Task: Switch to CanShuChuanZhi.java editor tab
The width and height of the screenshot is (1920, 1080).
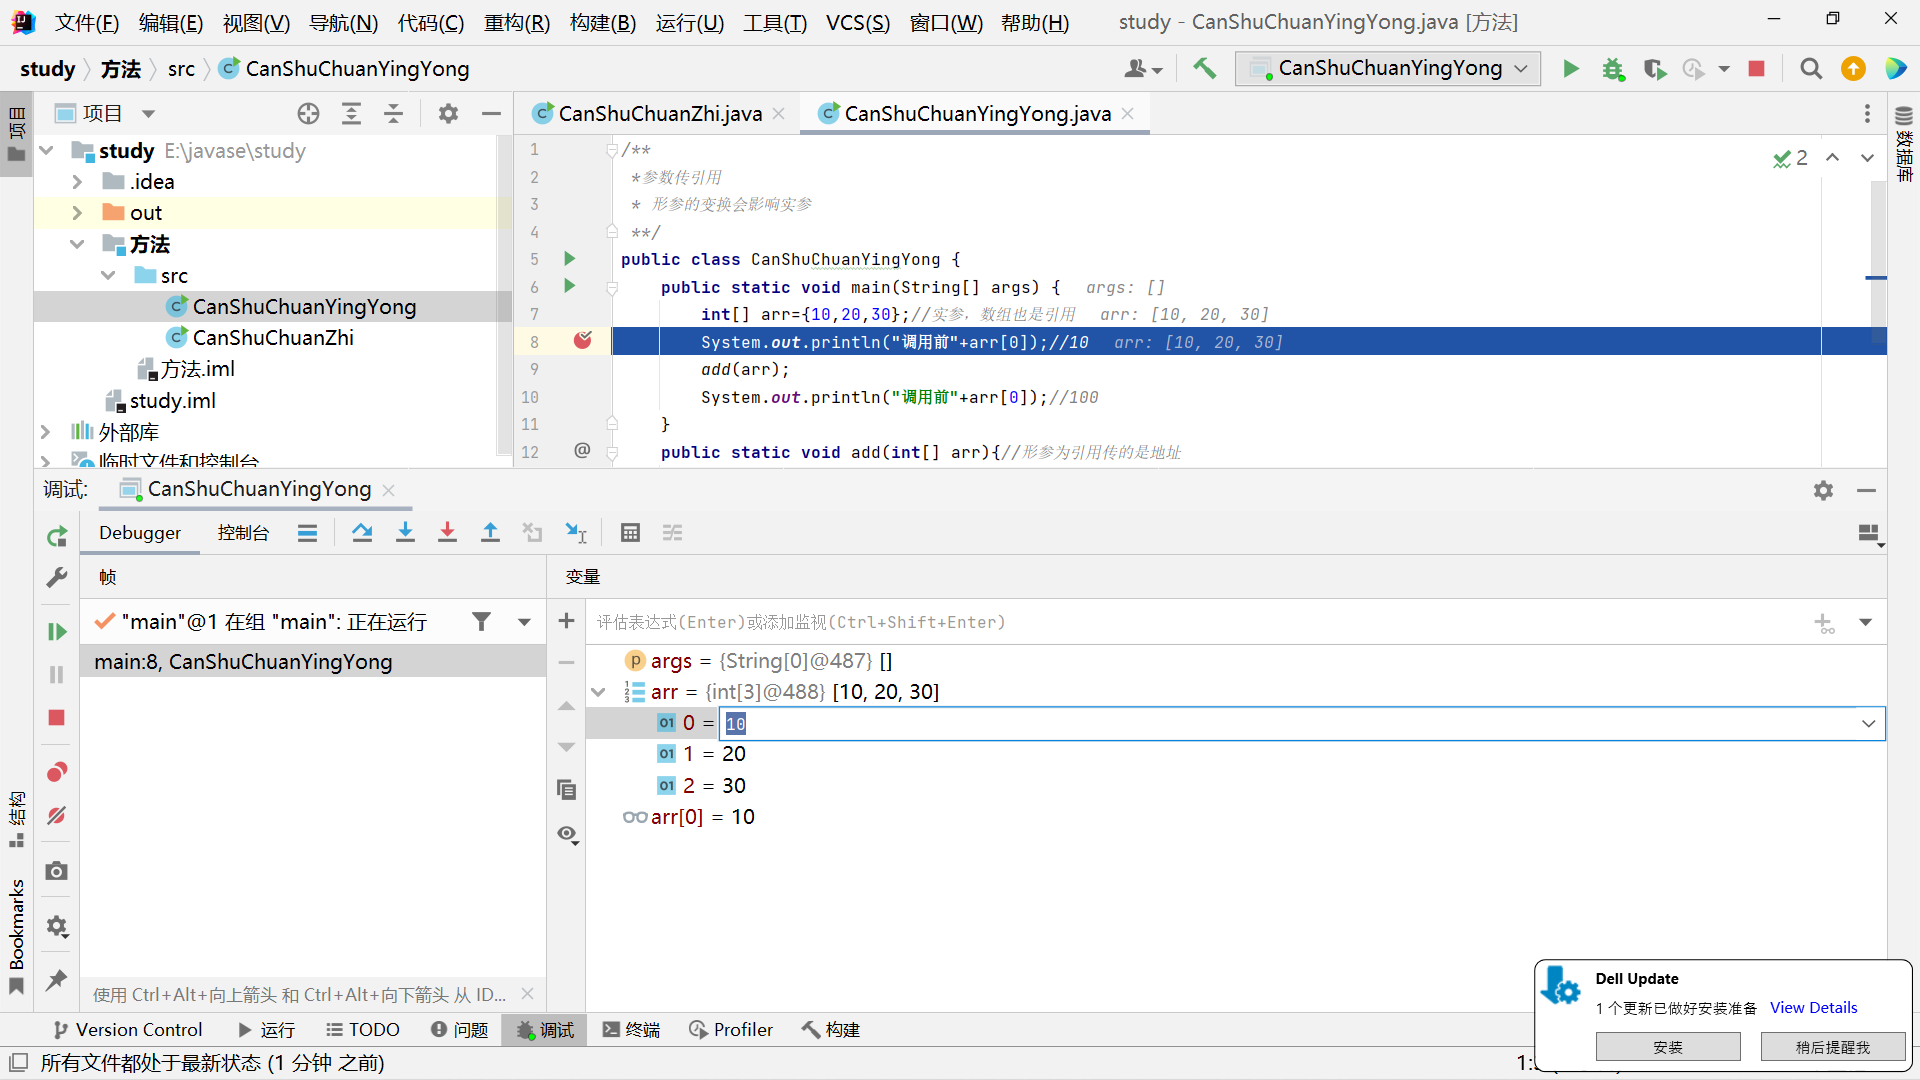Action: click(x=659, y=114)
